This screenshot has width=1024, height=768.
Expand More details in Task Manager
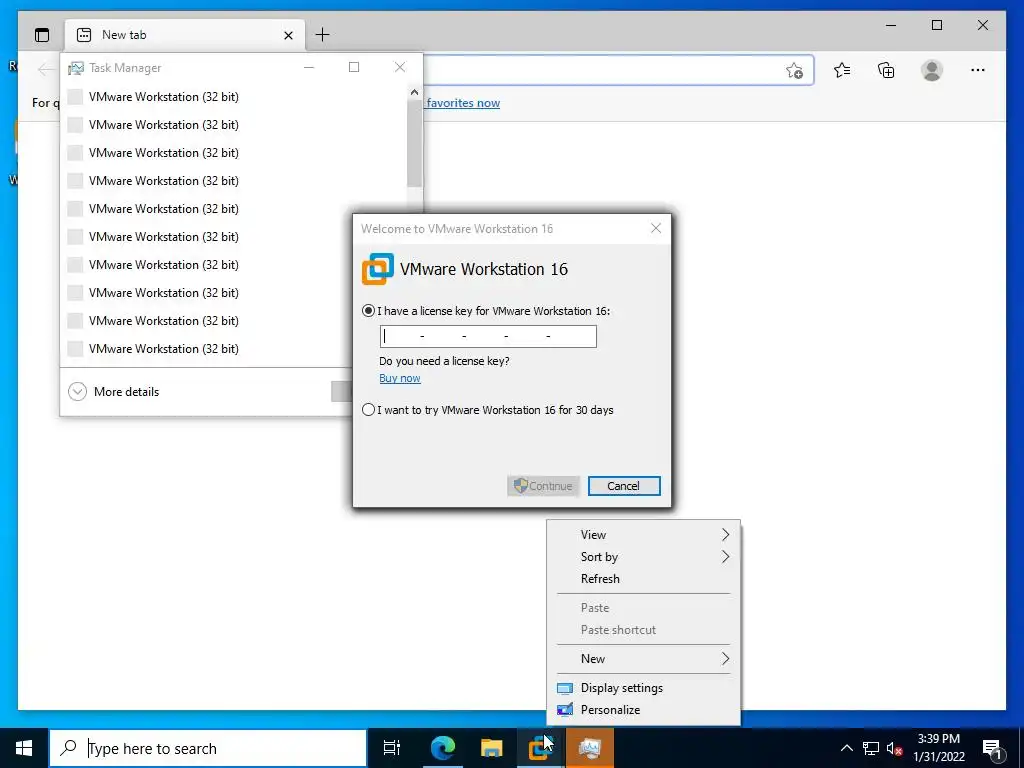click(114, 392)
